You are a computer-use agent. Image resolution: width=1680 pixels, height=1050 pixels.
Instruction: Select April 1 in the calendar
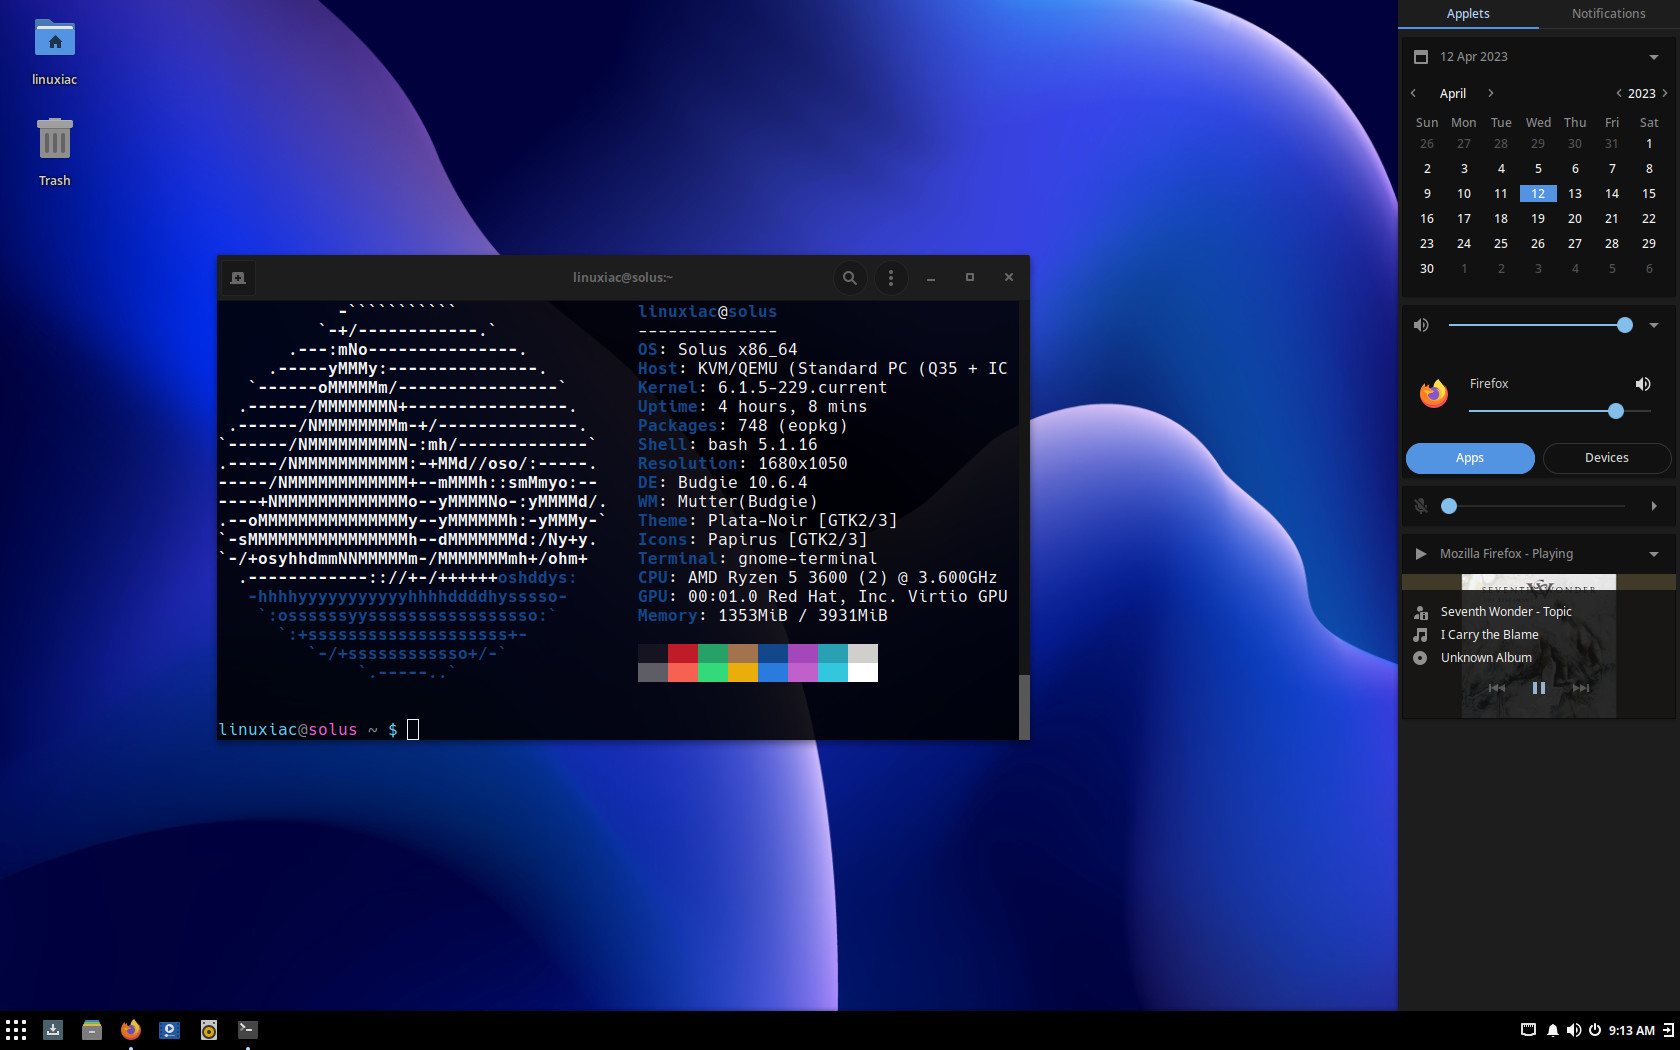click(1649, 144)
